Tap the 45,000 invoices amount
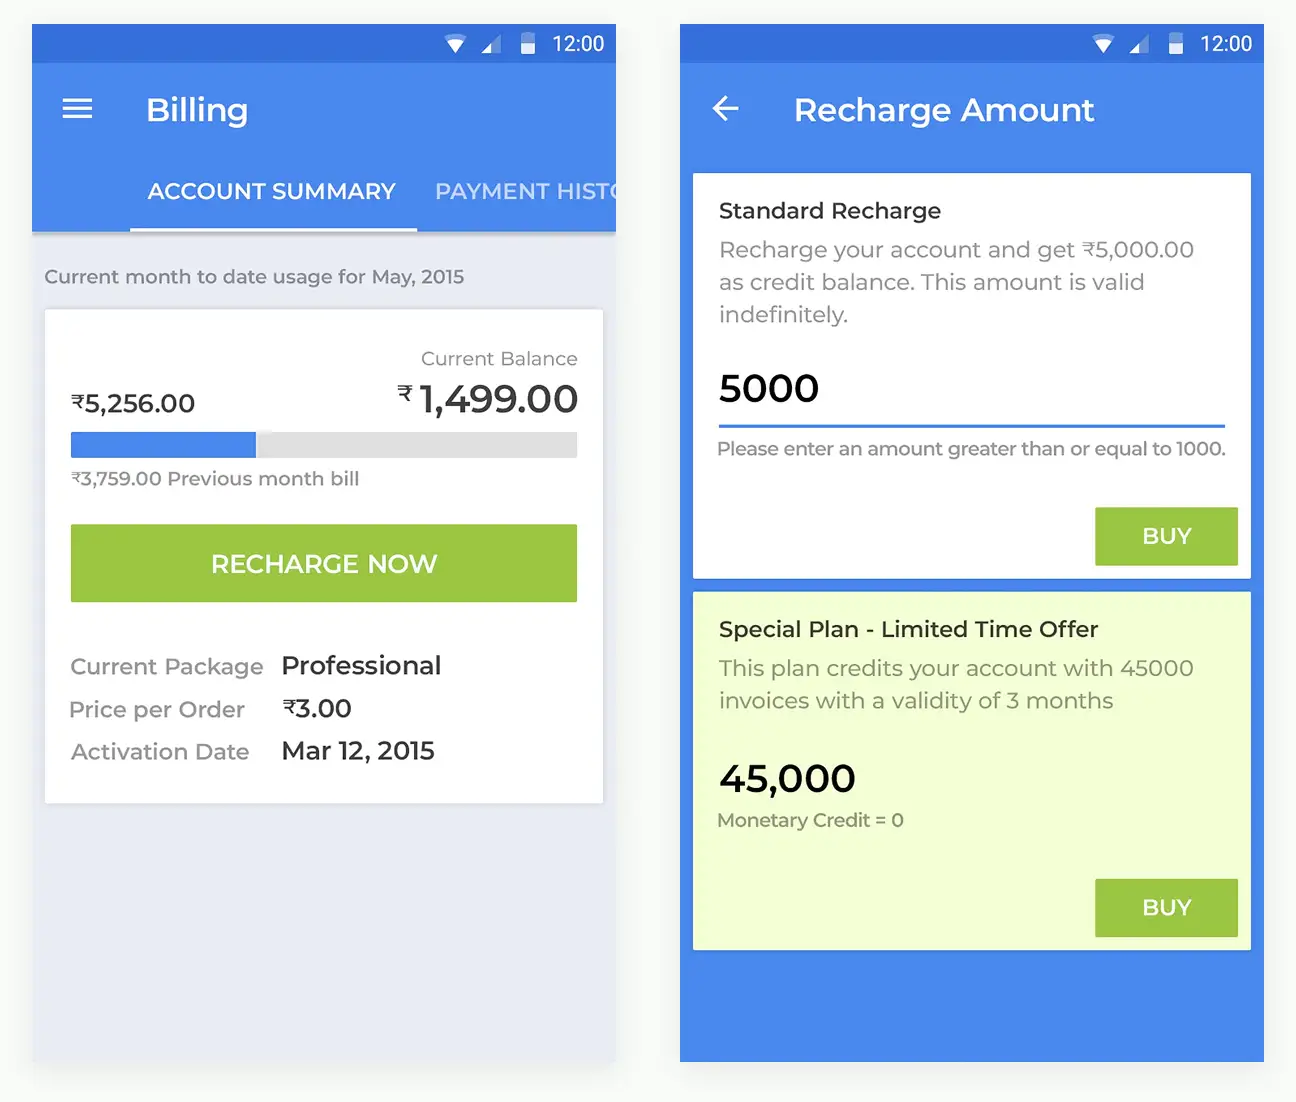The image size is (1296, 1102). click(787, 779)
